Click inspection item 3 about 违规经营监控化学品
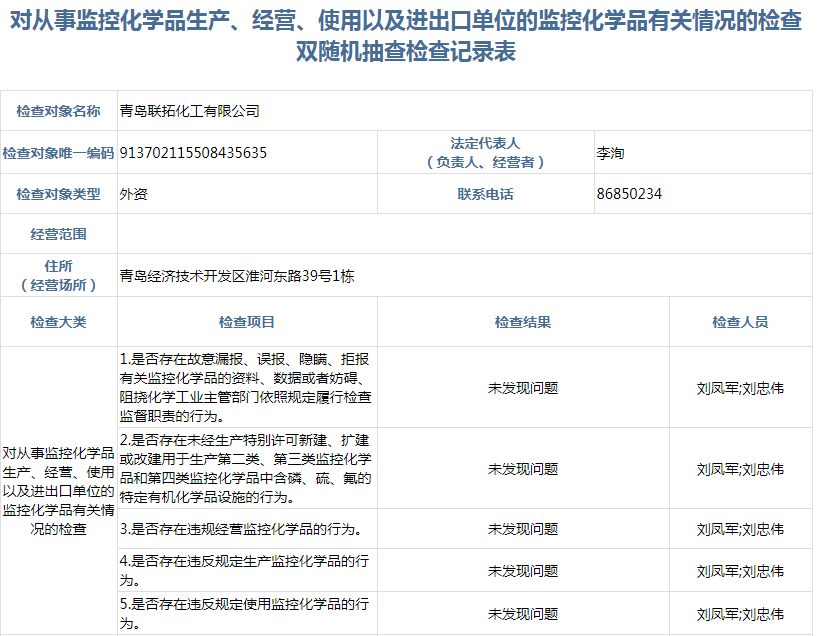The height and width of the screenshot is (636, 836). pos(240,529)
